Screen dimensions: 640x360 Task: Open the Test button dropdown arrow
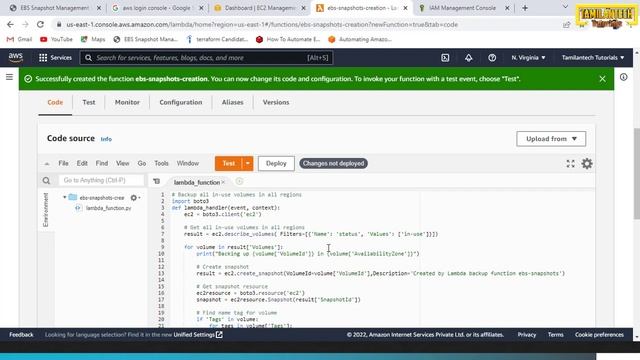point(248,163)
